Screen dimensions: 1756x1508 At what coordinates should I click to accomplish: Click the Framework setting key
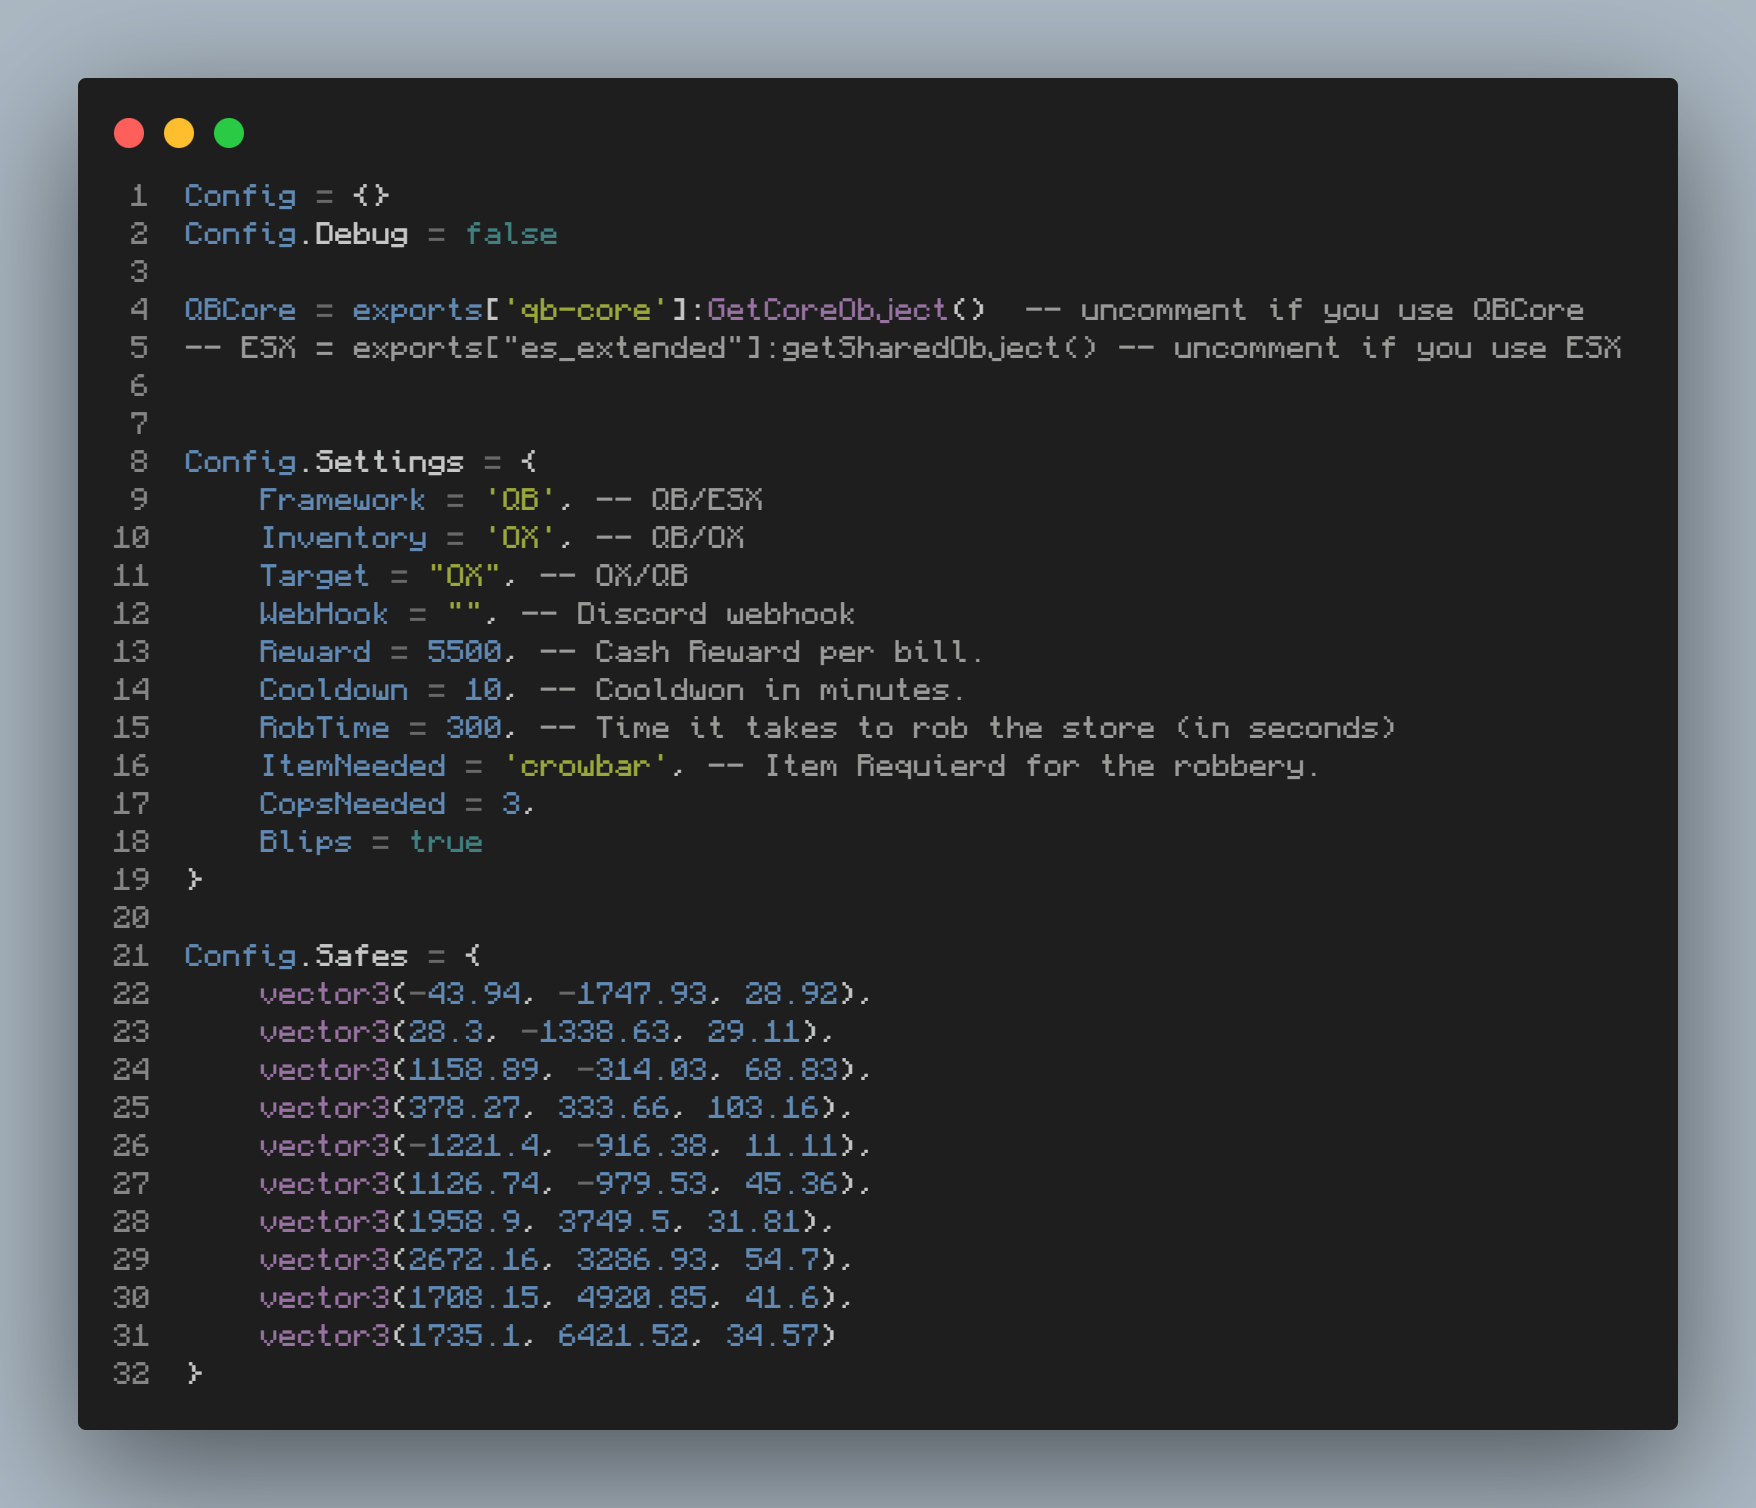click(342, 500)
